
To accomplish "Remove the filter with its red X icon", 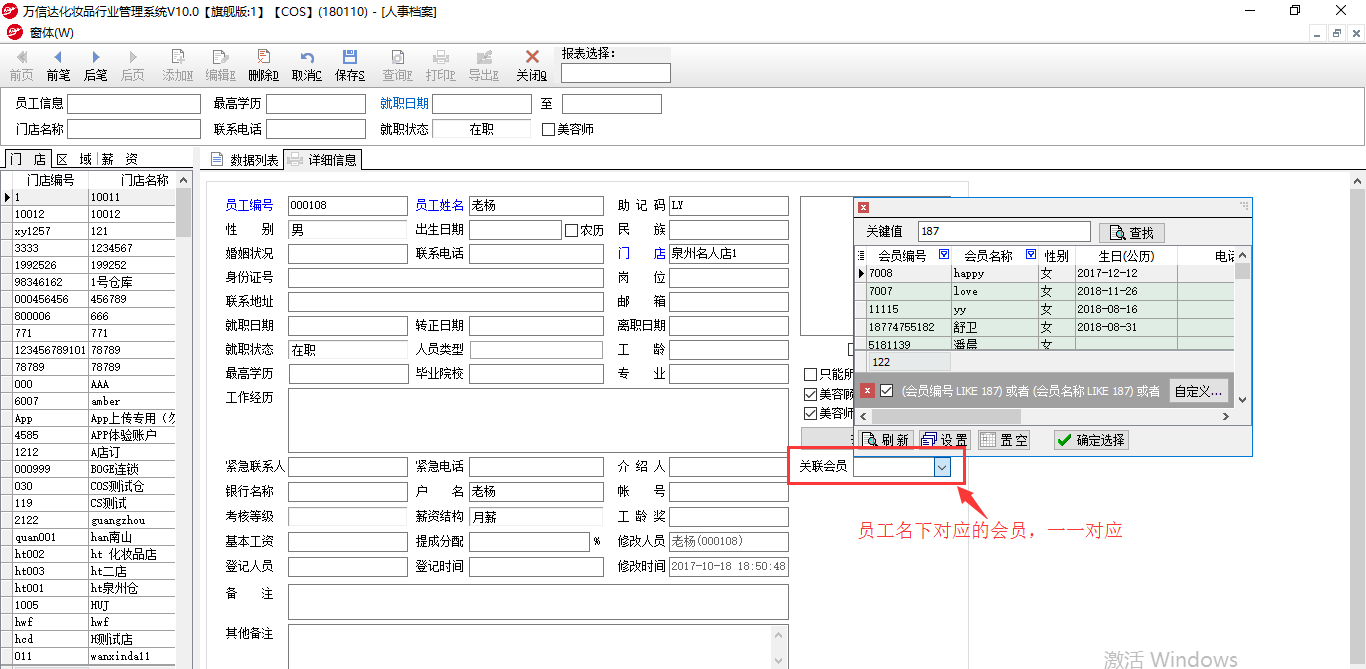I will pyautogui.click(x=868, y=391).
